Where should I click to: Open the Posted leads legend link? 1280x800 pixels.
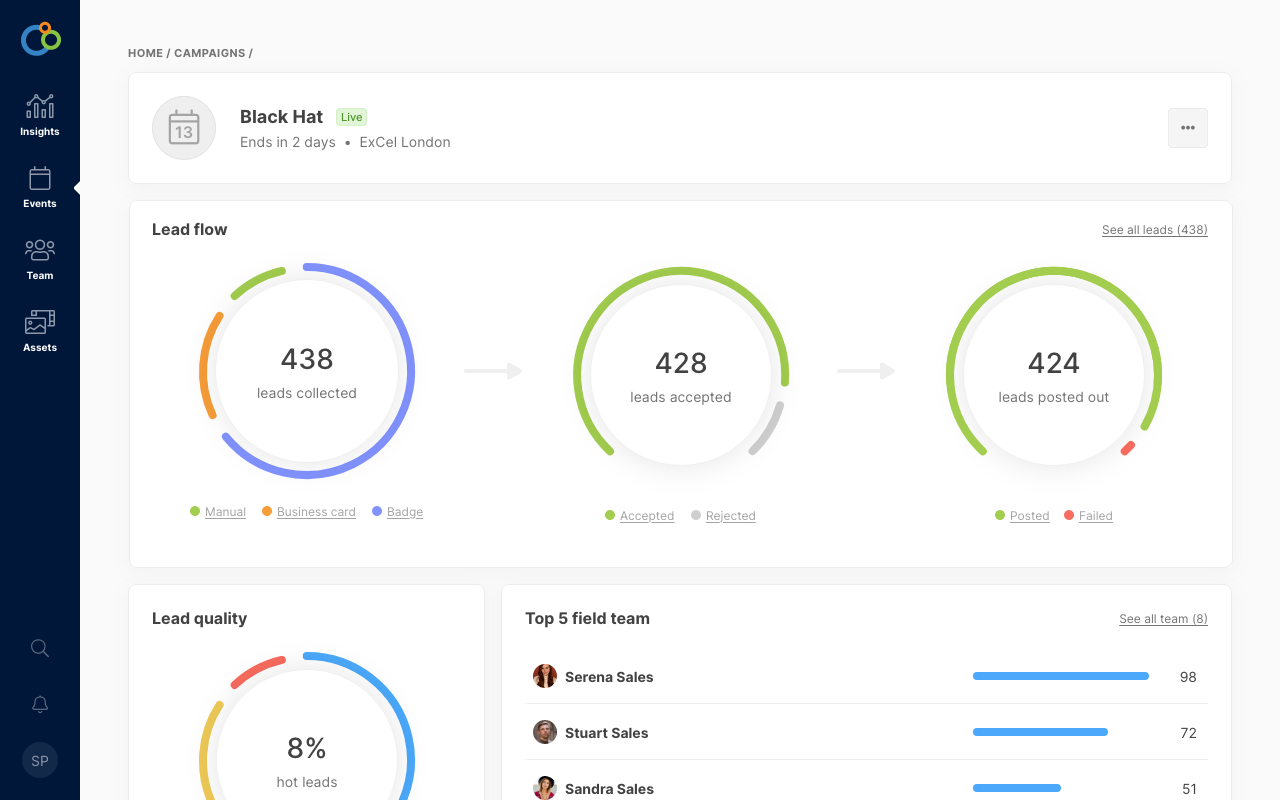click(x=1030, y=516)
